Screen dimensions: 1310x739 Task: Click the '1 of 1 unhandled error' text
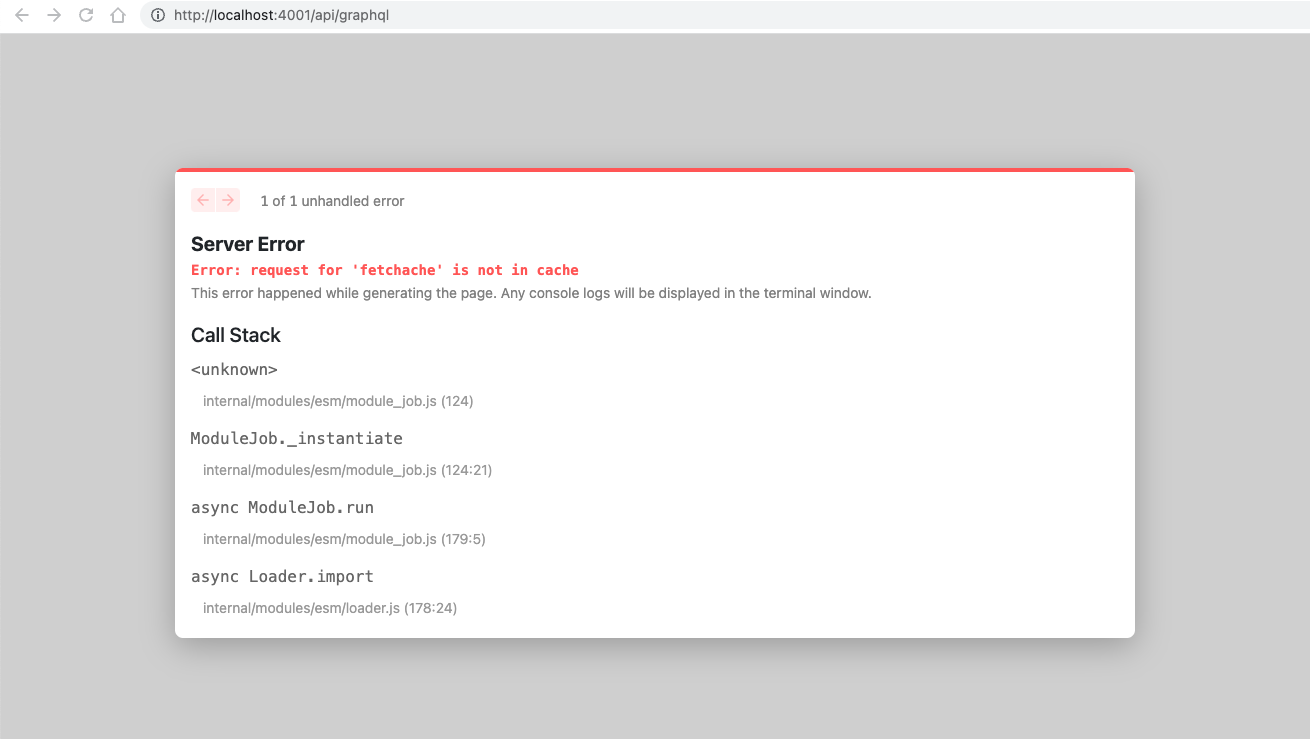click(332, 201)
